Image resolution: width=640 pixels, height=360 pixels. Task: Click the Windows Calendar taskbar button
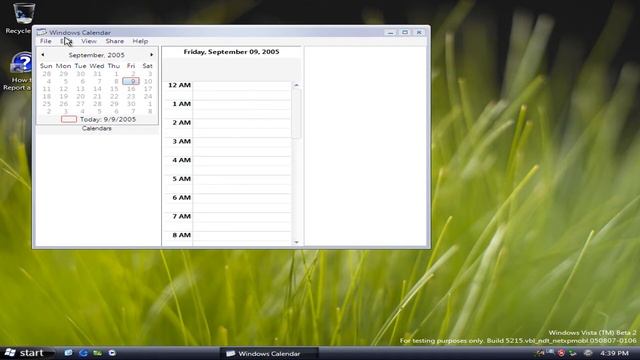point(269,353)
